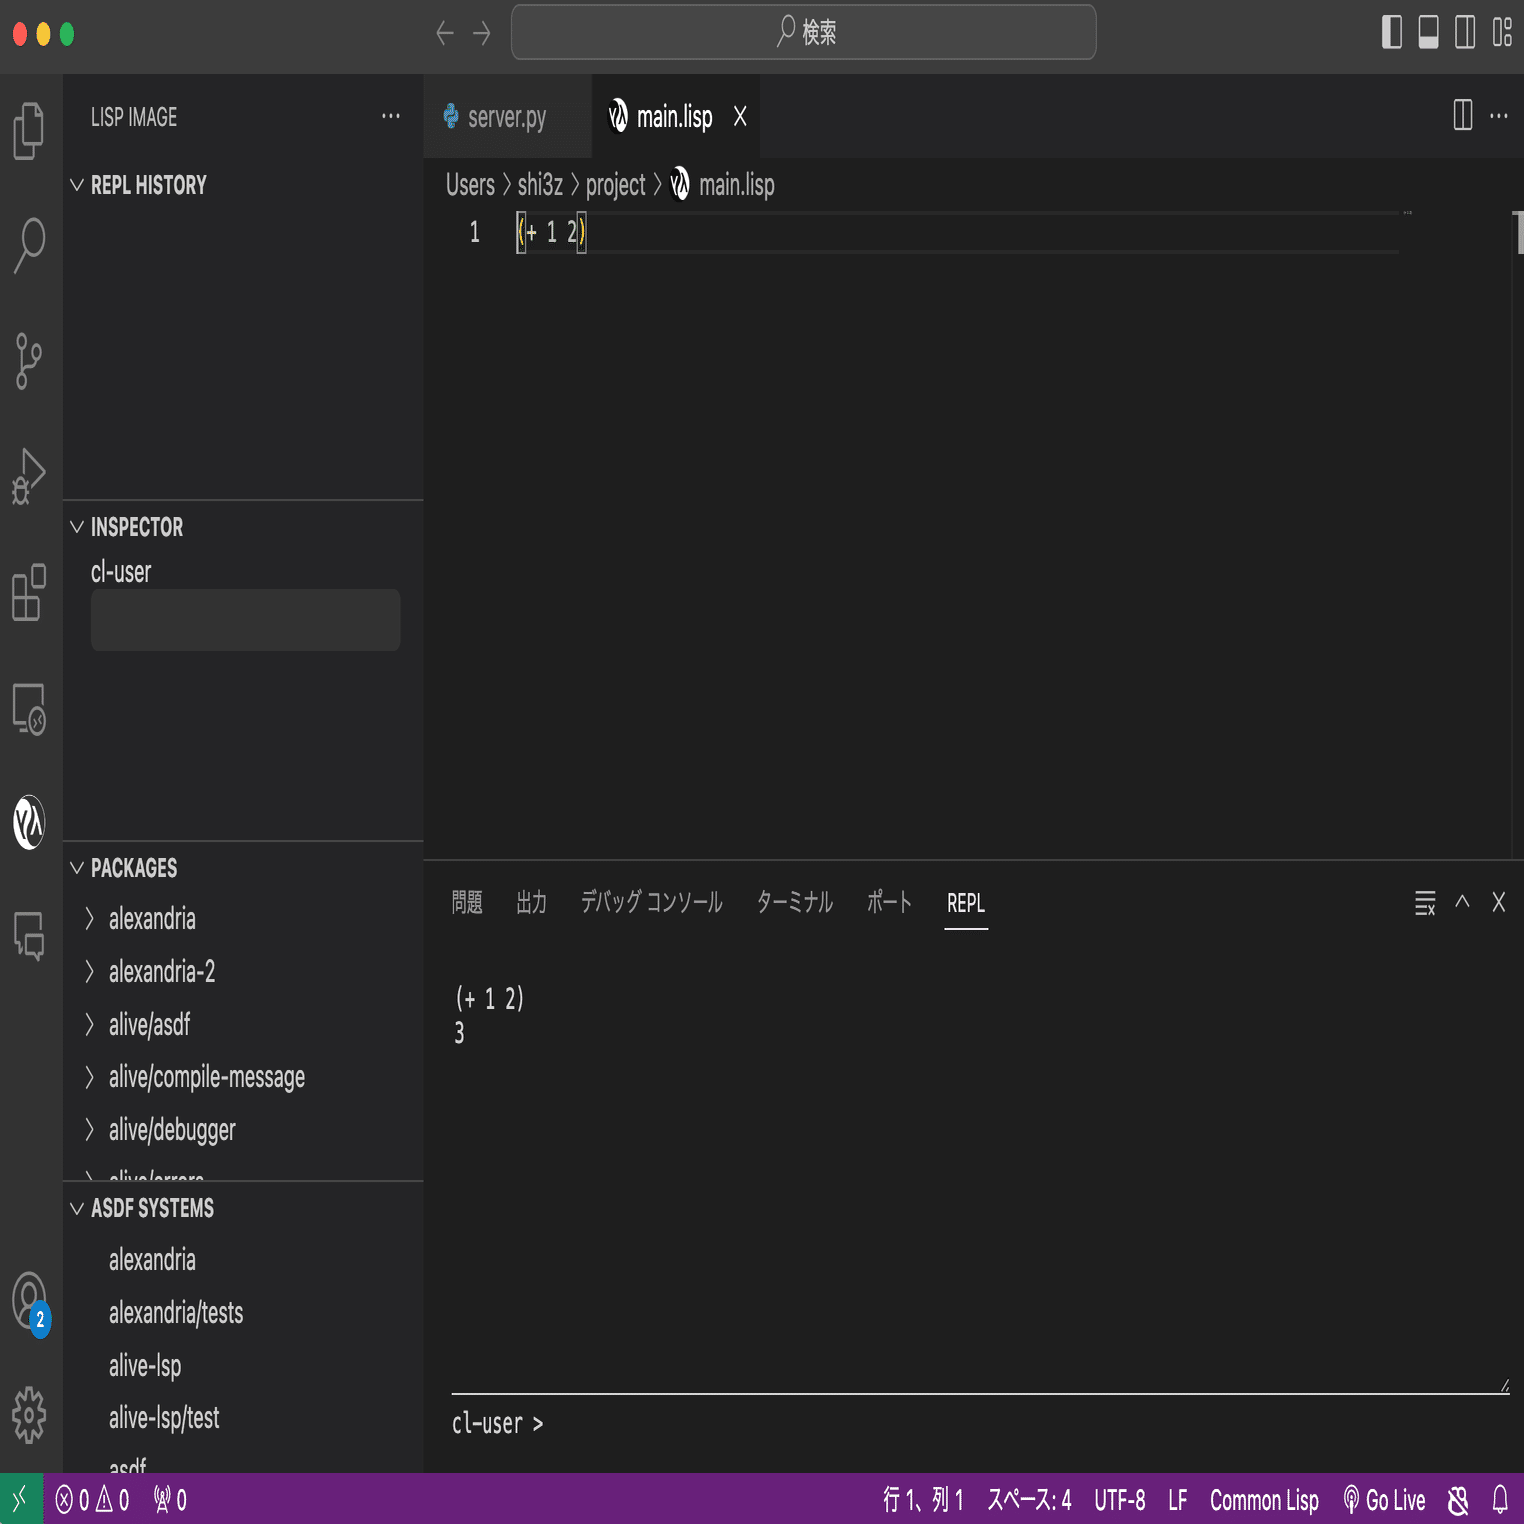1524x1524 pixels.
Task: Go back using the navigation arrow
Action: [445, 33]
